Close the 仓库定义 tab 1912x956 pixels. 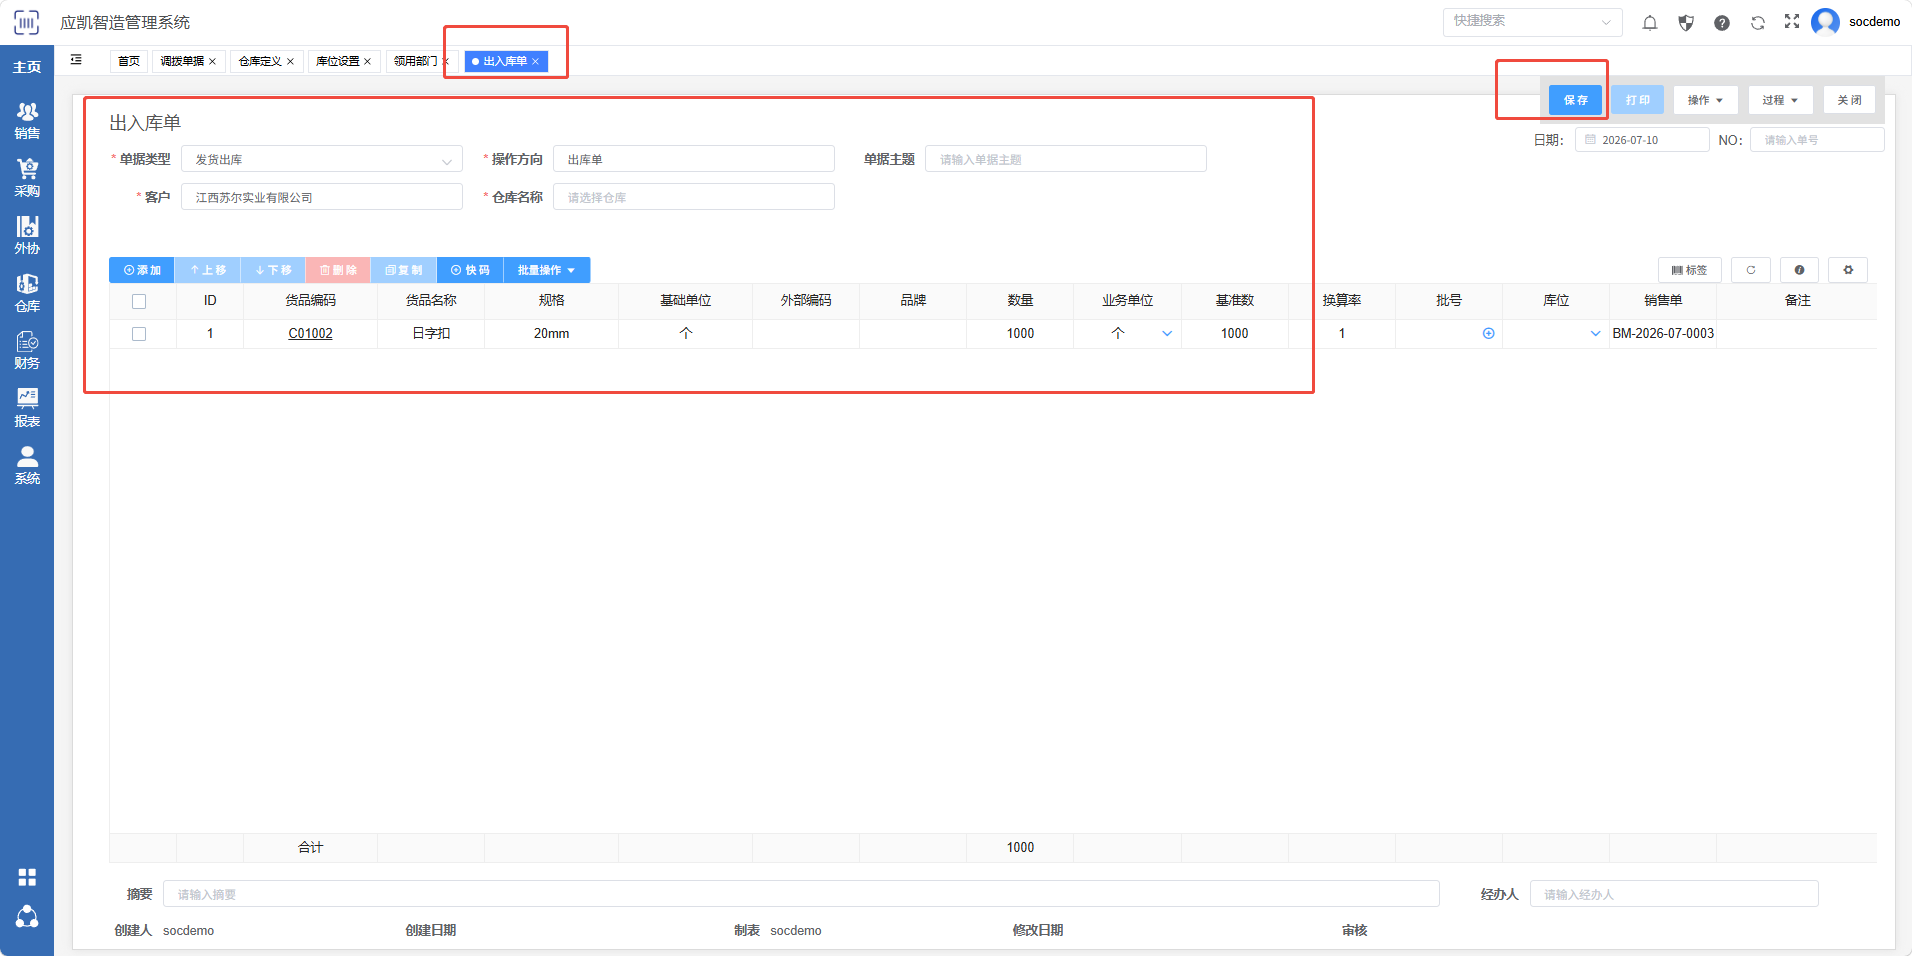click(290, 62)
